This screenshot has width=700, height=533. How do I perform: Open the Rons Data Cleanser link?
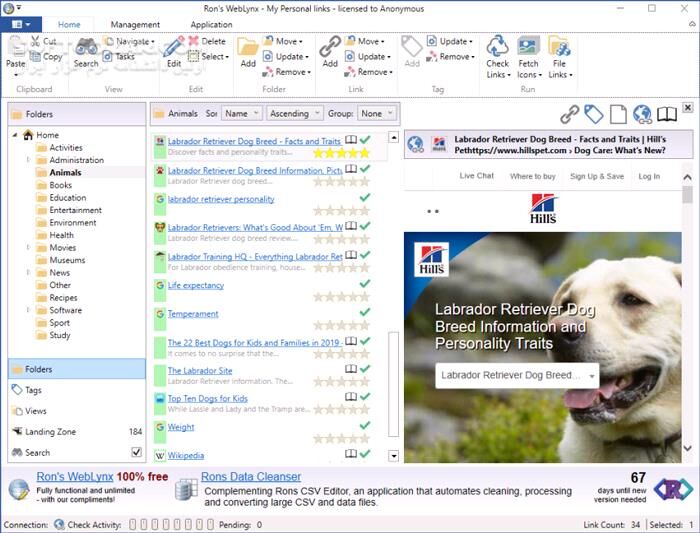pyautogui.click(x=250, y=477)
